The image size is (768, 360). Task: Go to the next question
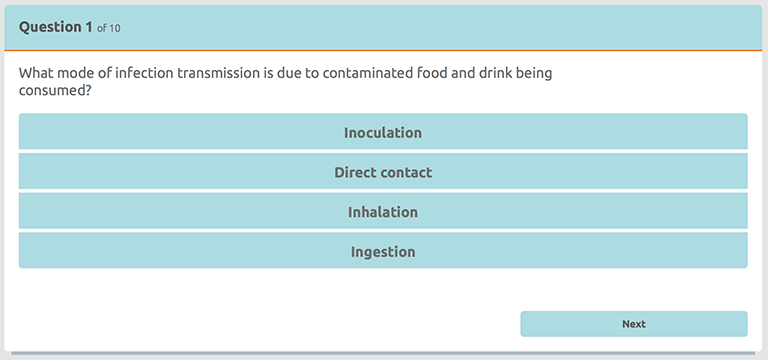coord(634,324)
